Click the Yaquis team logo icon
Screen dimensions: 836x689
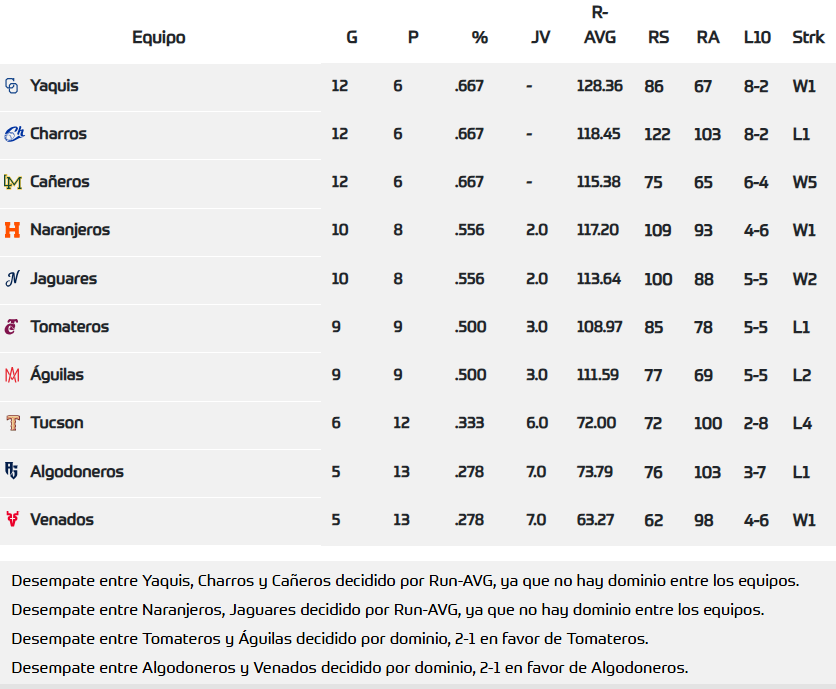[x=12, y=86]
